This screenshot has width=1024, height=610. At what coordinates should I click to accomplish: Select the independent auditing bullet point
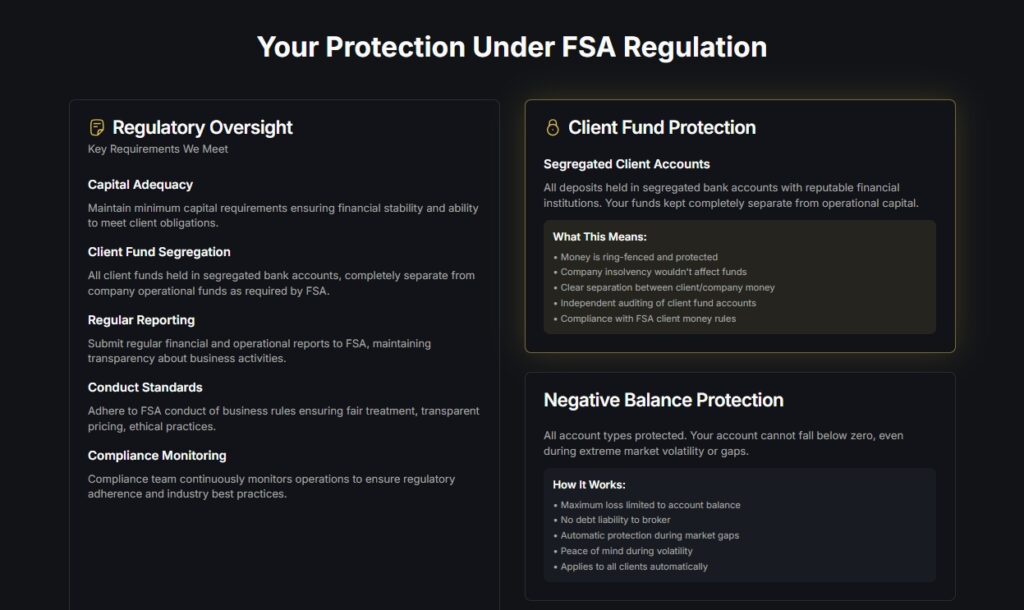pyautogui.click(x=658, y=303)
